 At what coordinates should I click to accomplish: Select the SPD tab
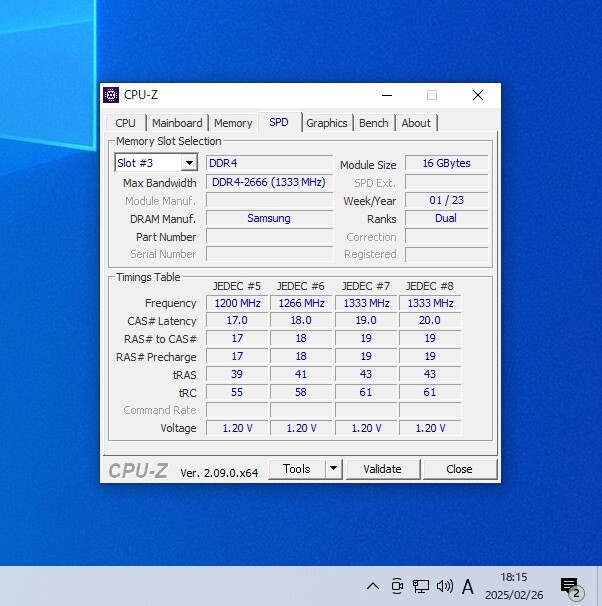tap(279, 122)
